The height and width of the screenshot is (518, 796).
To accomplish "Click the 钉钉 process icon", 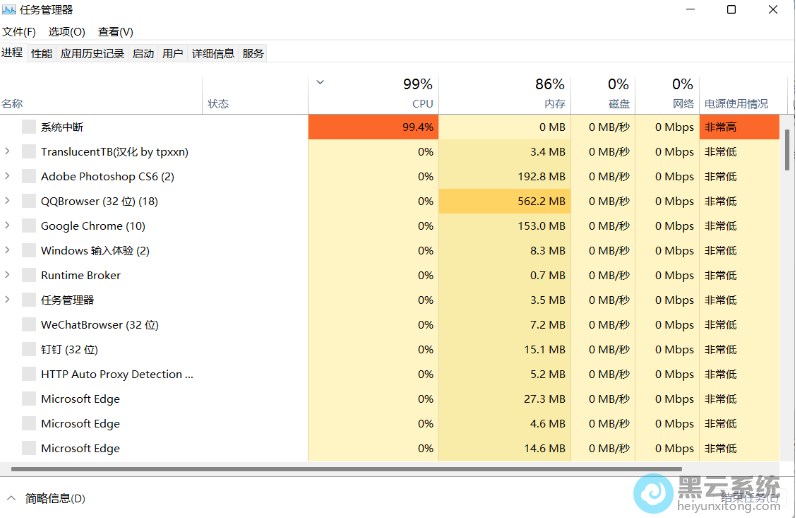I will [29, 349].
